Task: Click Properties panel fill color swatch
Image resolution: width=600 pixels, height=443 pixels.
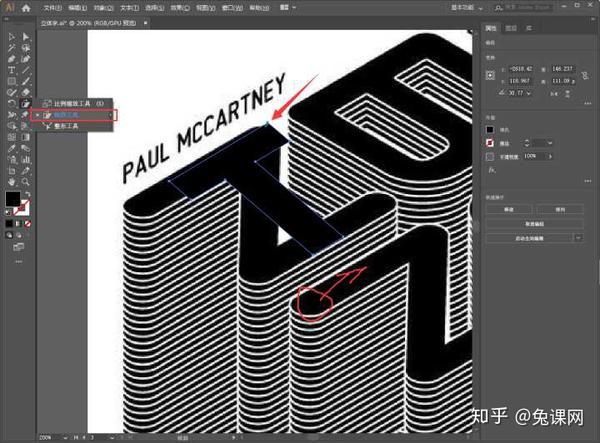Action: tap(490, 130)
